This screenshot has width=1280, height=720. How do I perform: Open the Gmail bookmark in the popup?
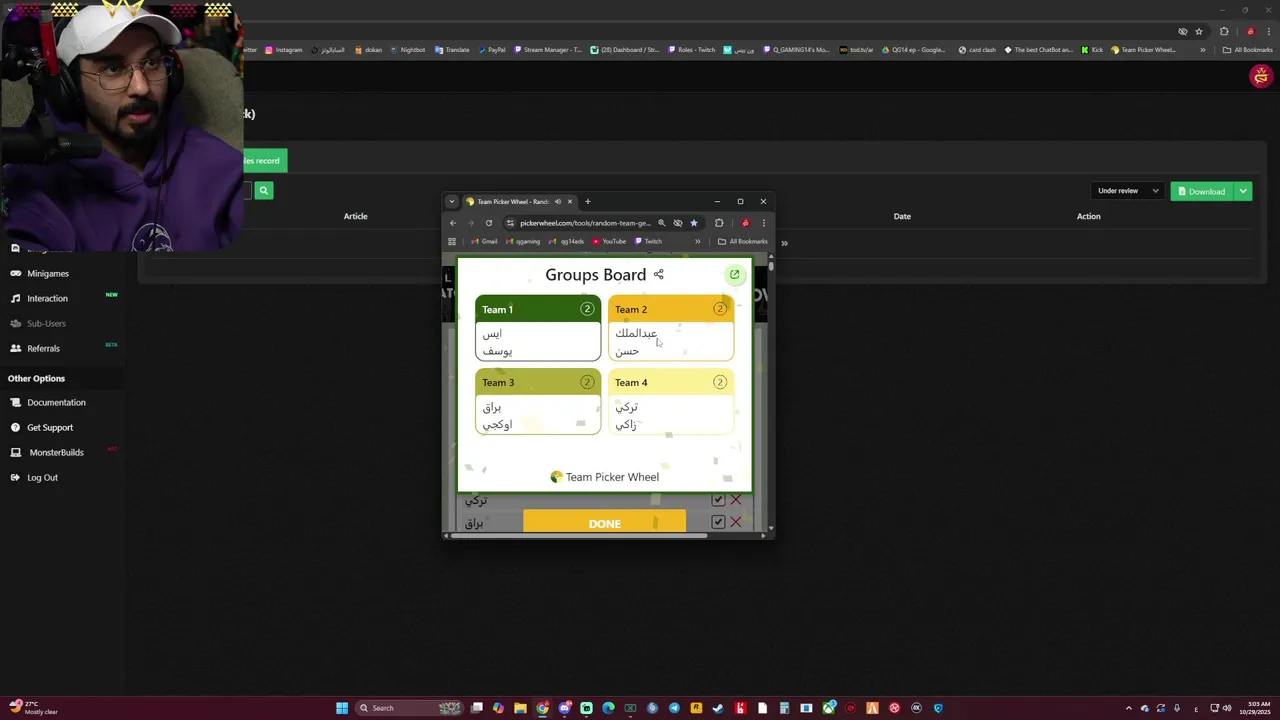pos(484,241)
